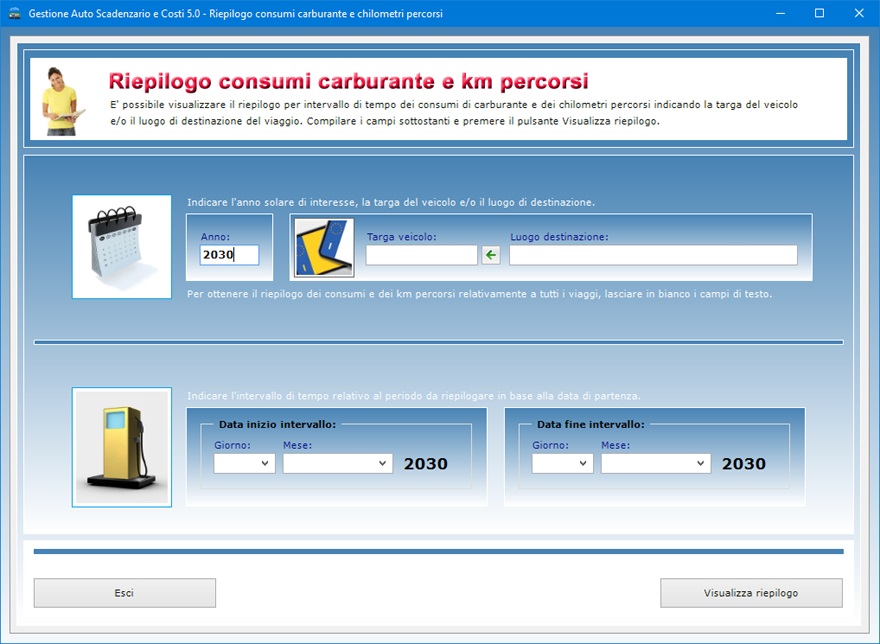The image size is (880, 644).
Task: Click the 2030 year in start interval
Action: pos(426,464)
